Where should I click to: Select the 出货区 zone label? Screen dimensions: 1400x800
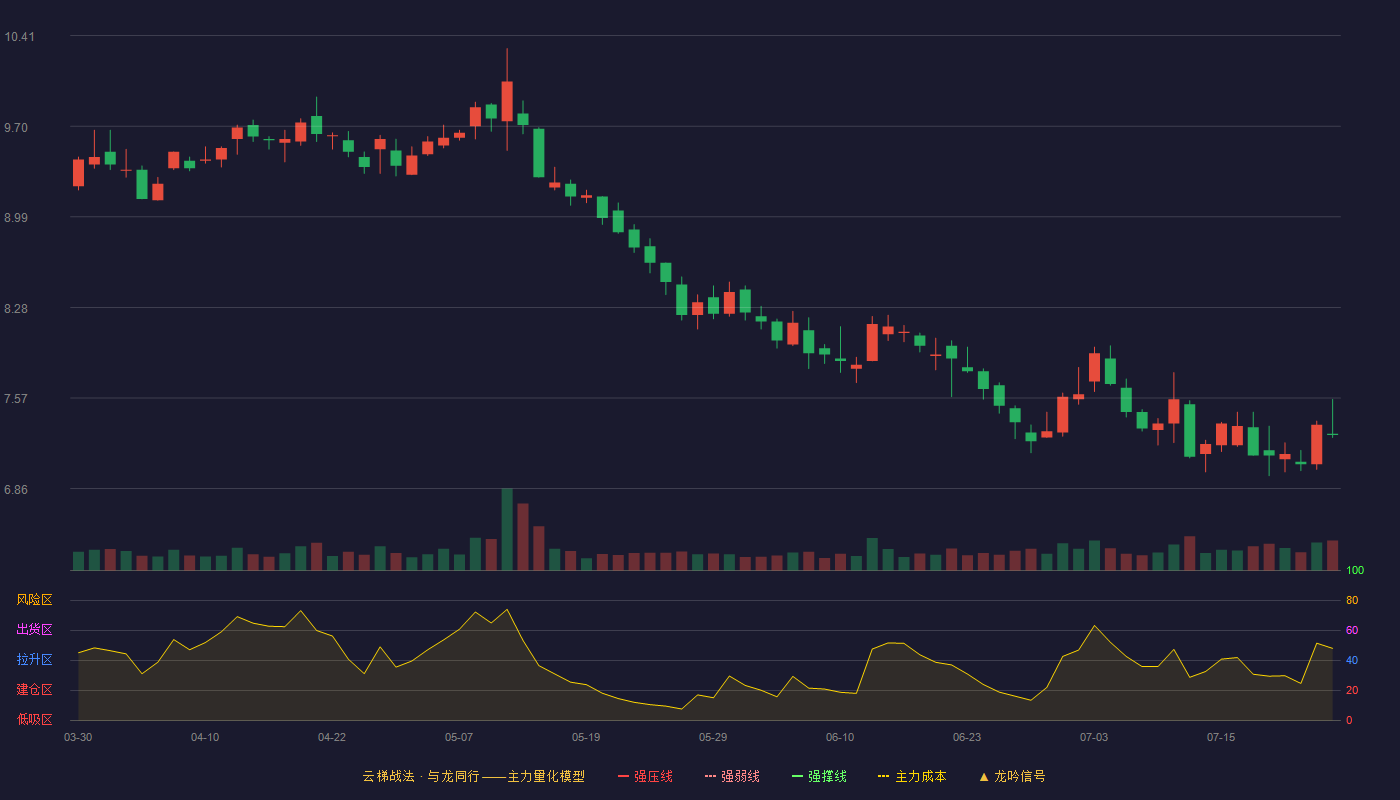point(34,630)
